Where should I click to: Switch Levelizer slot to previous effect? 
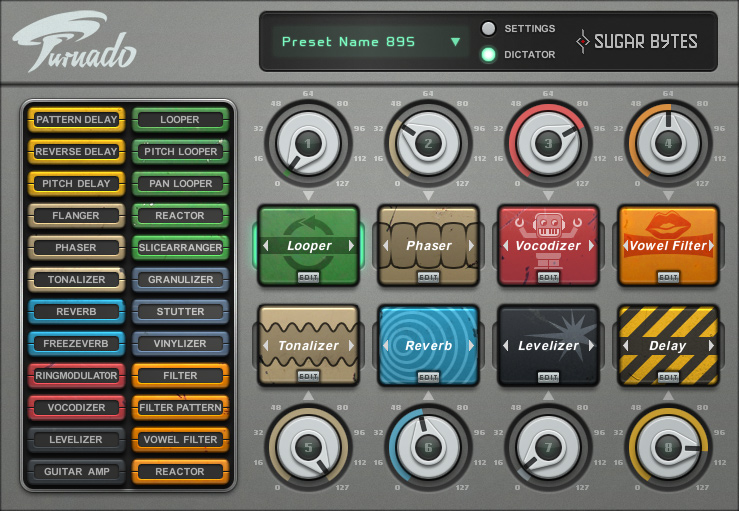[505, 346]
